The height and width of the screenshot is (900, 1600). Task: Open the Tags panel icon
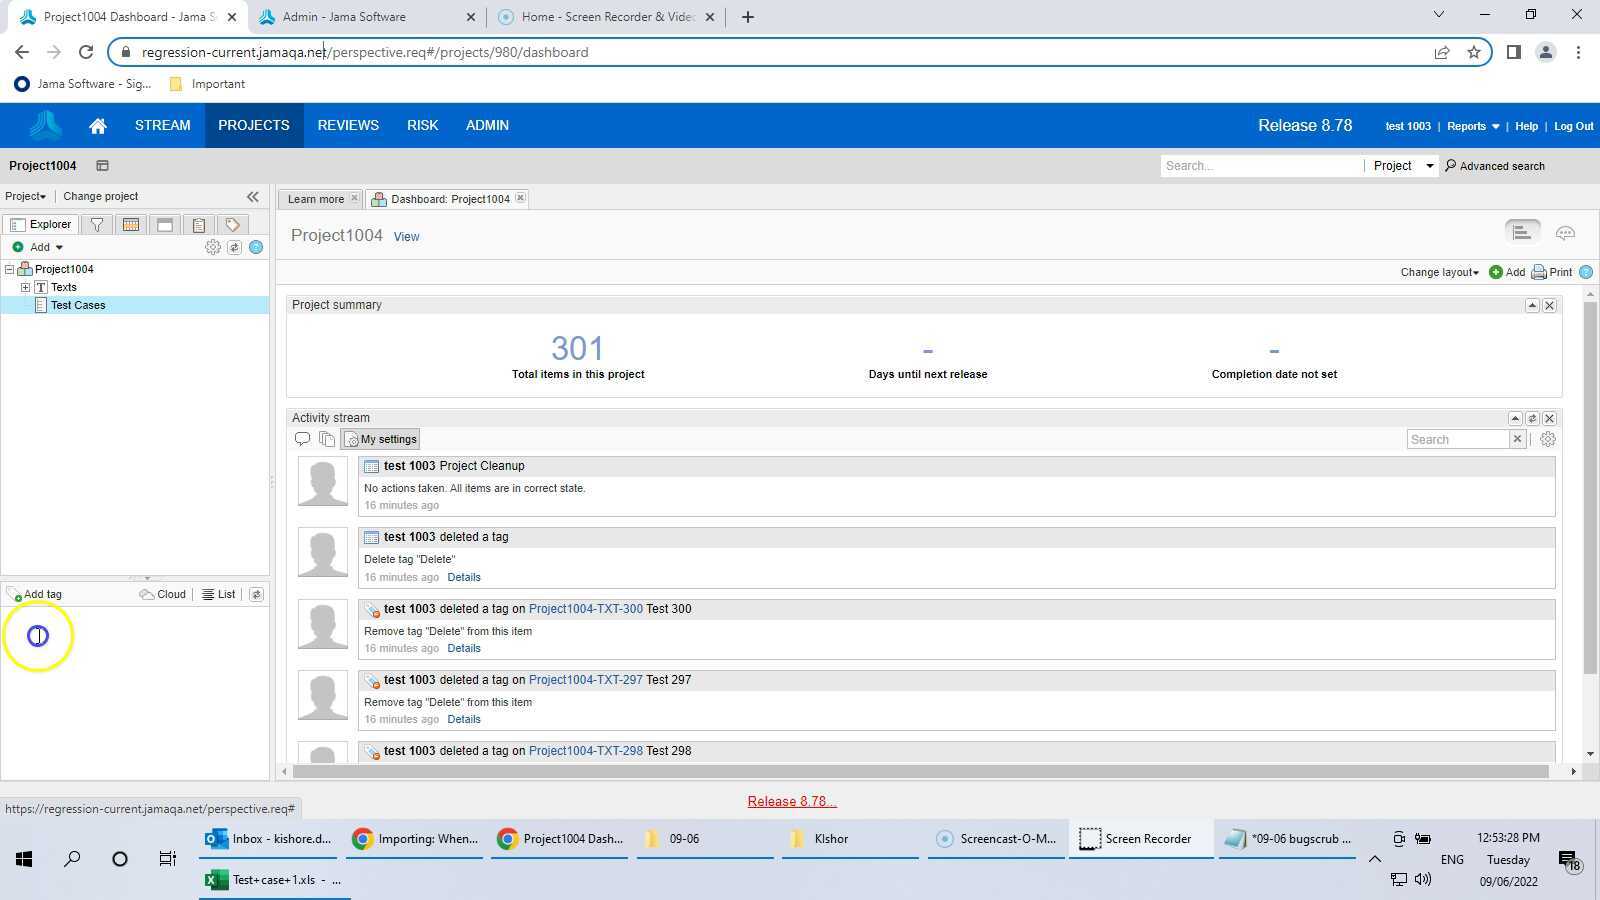pyautogui.click(x=231, y=224)
